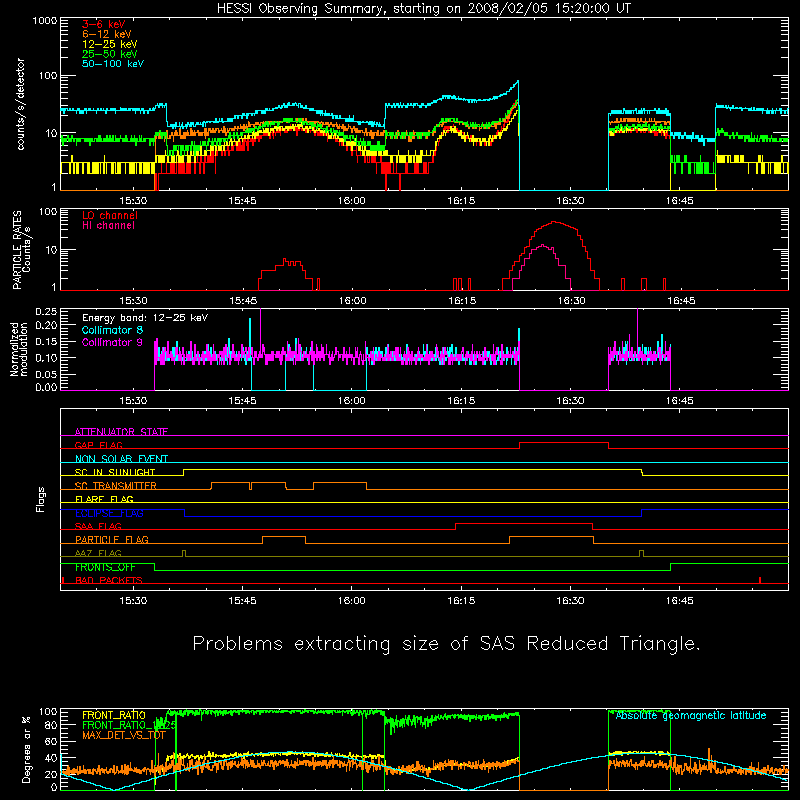This screenshot has width=800, height=800.
Task: Click the HESSI Observing Summary title text
Action: pos(424,9)
